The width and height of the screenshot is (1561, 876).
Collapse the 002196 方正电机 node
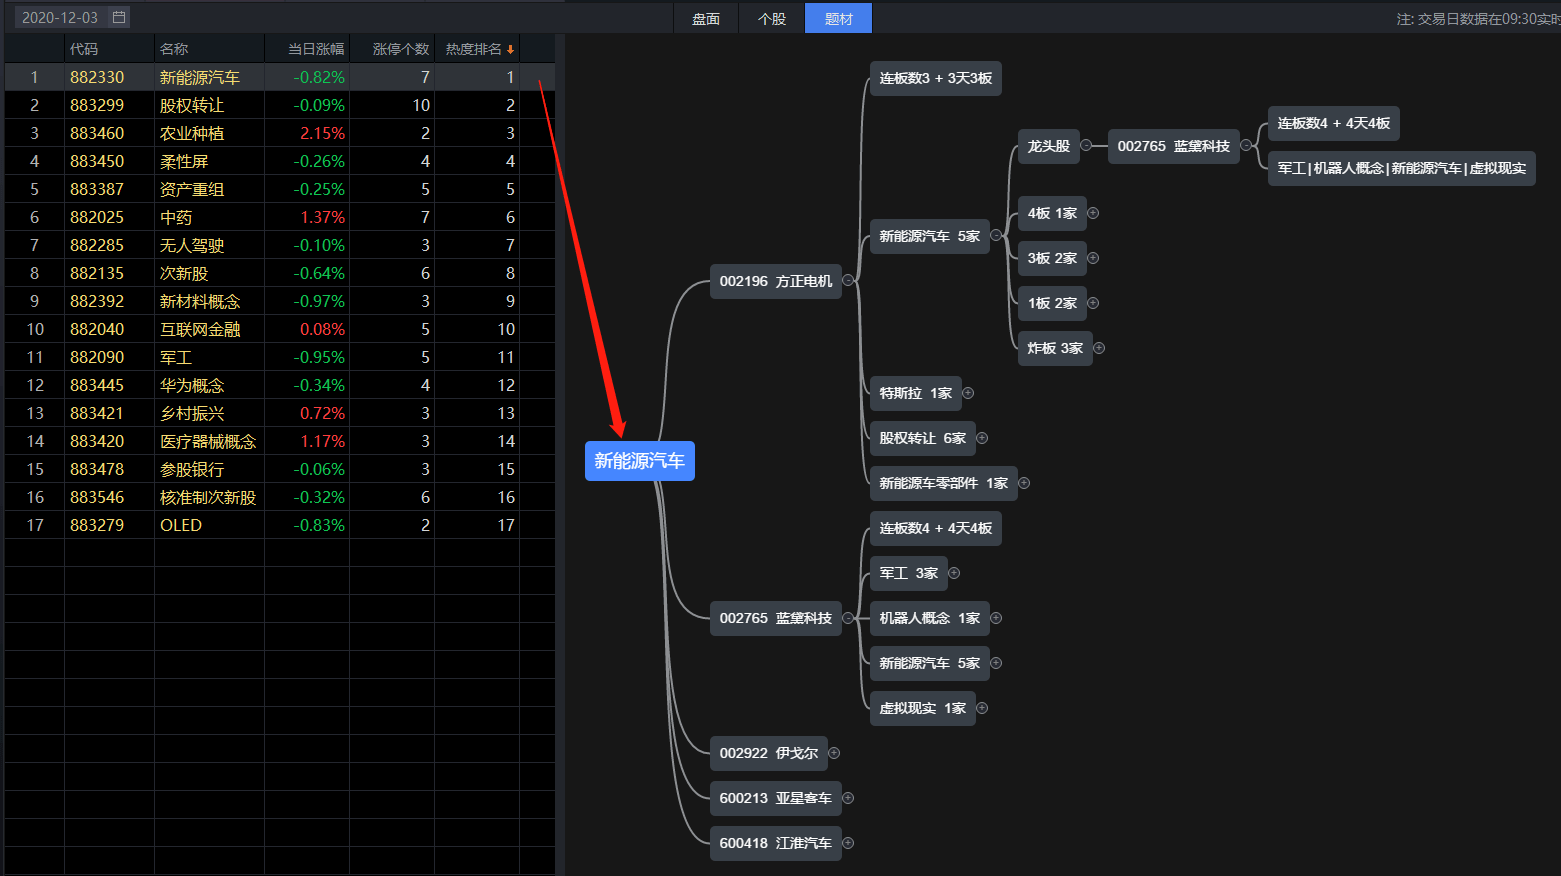[848, 281]
